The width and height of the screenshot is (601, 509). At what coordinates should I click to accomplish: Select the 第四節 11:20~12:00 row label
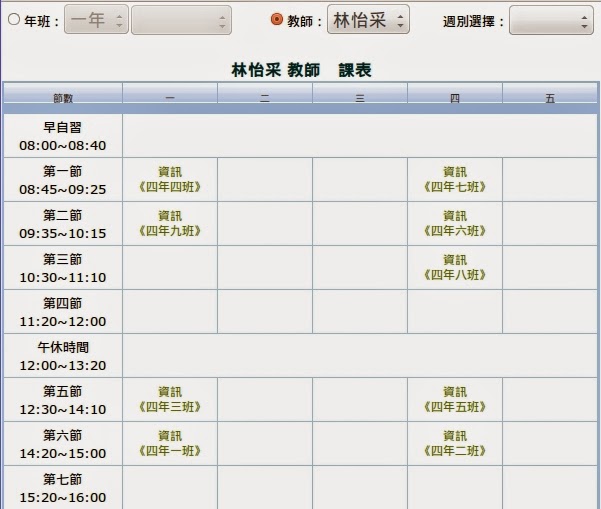click(x=63, y=312)
